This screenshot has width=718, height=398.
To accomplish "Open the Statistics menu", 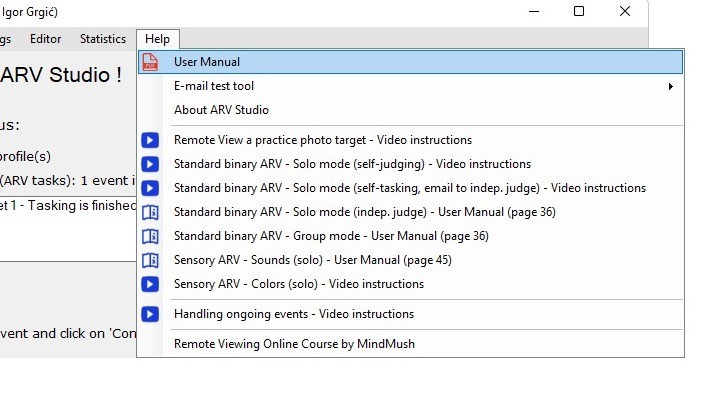I will point(103,39).
